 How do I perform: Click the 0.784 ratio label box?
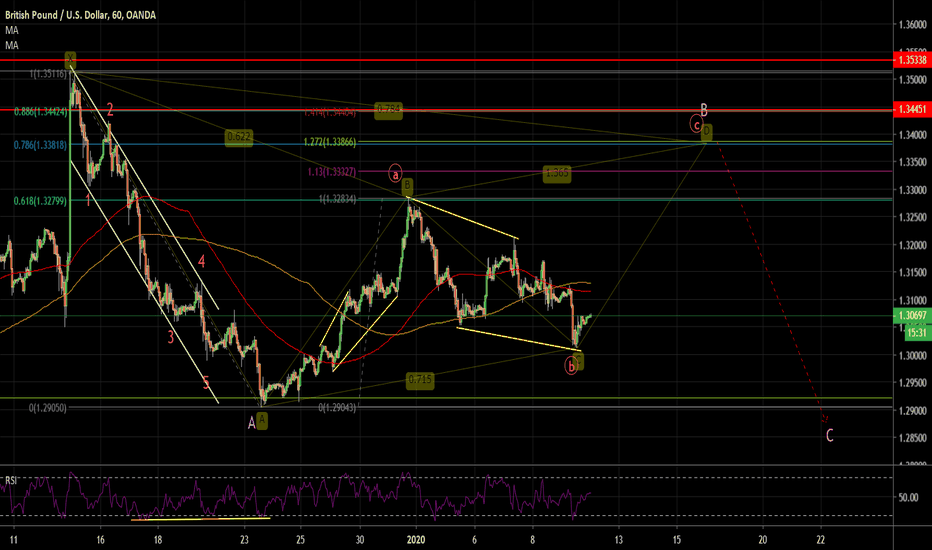point(389,109)
